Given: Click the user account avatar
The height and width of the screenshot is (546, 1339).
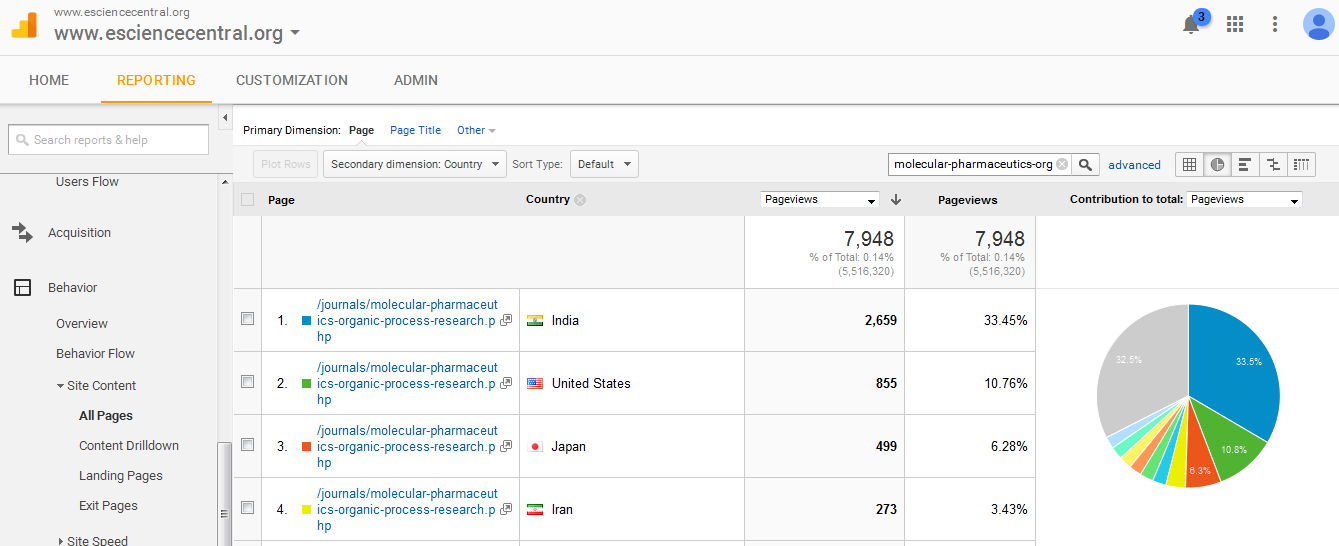Looking at the screenshot, I should pos(1318,24).
